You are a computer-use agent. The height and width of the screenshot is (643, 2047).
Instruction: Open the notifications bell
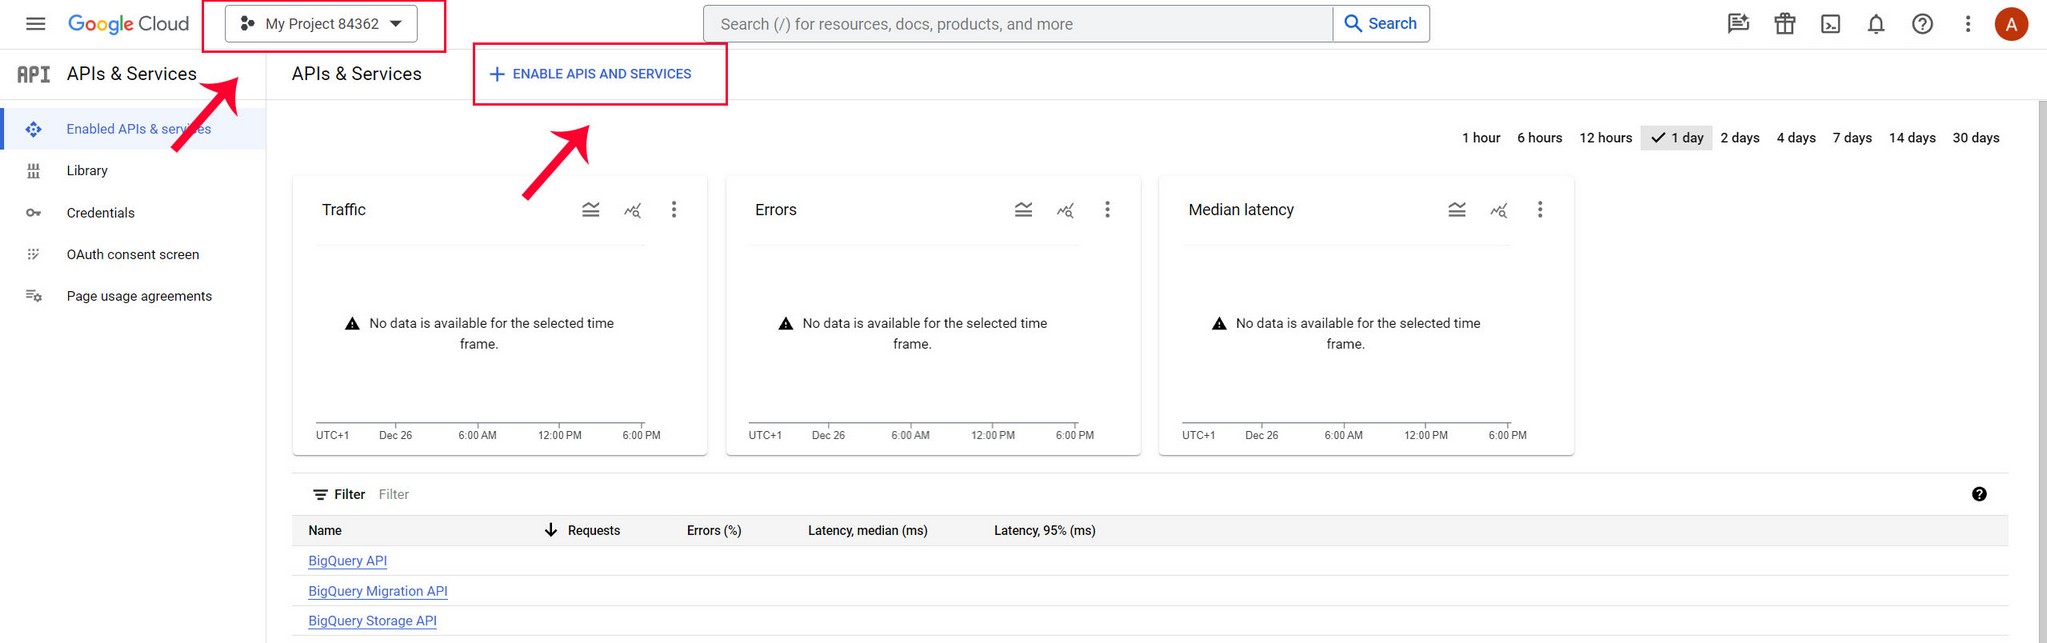(x=1876, y=24)
